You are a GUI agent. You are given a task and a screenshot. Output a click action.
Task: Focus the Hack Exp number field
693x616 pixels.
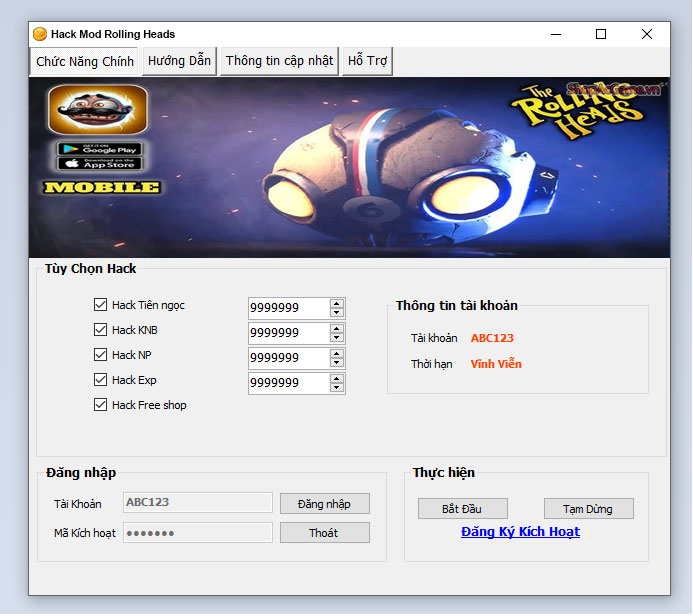click(289, 383)
